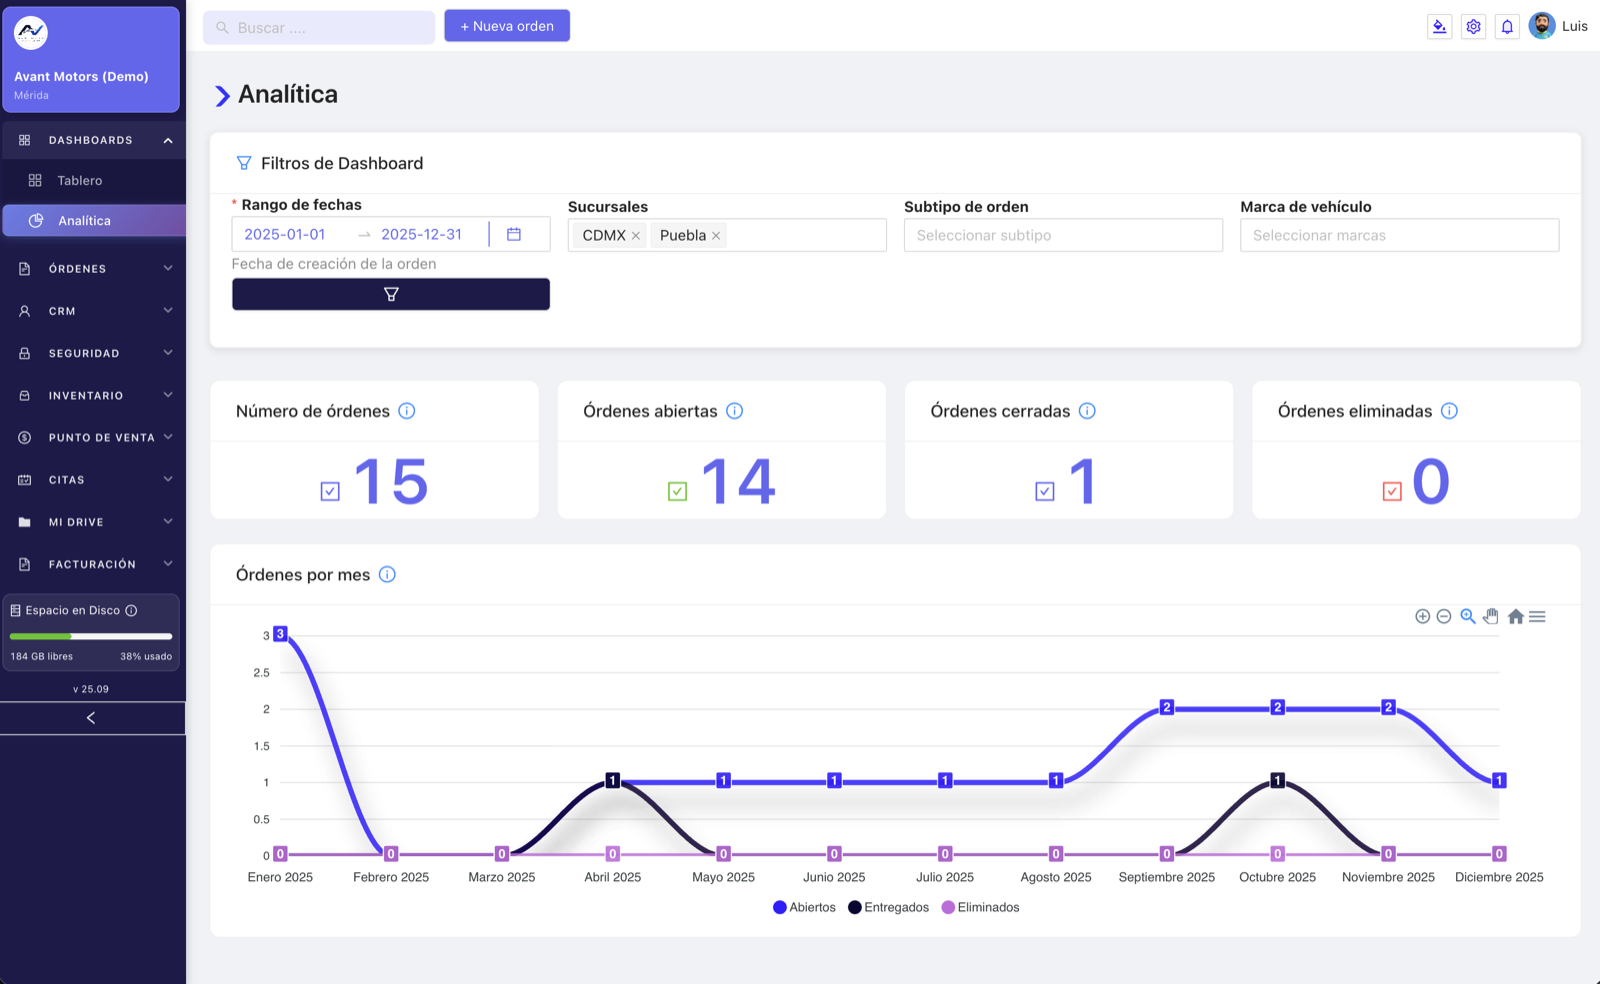
Task: Click the end date 2025-12-31 field
Action: click(x=422, y=234)
